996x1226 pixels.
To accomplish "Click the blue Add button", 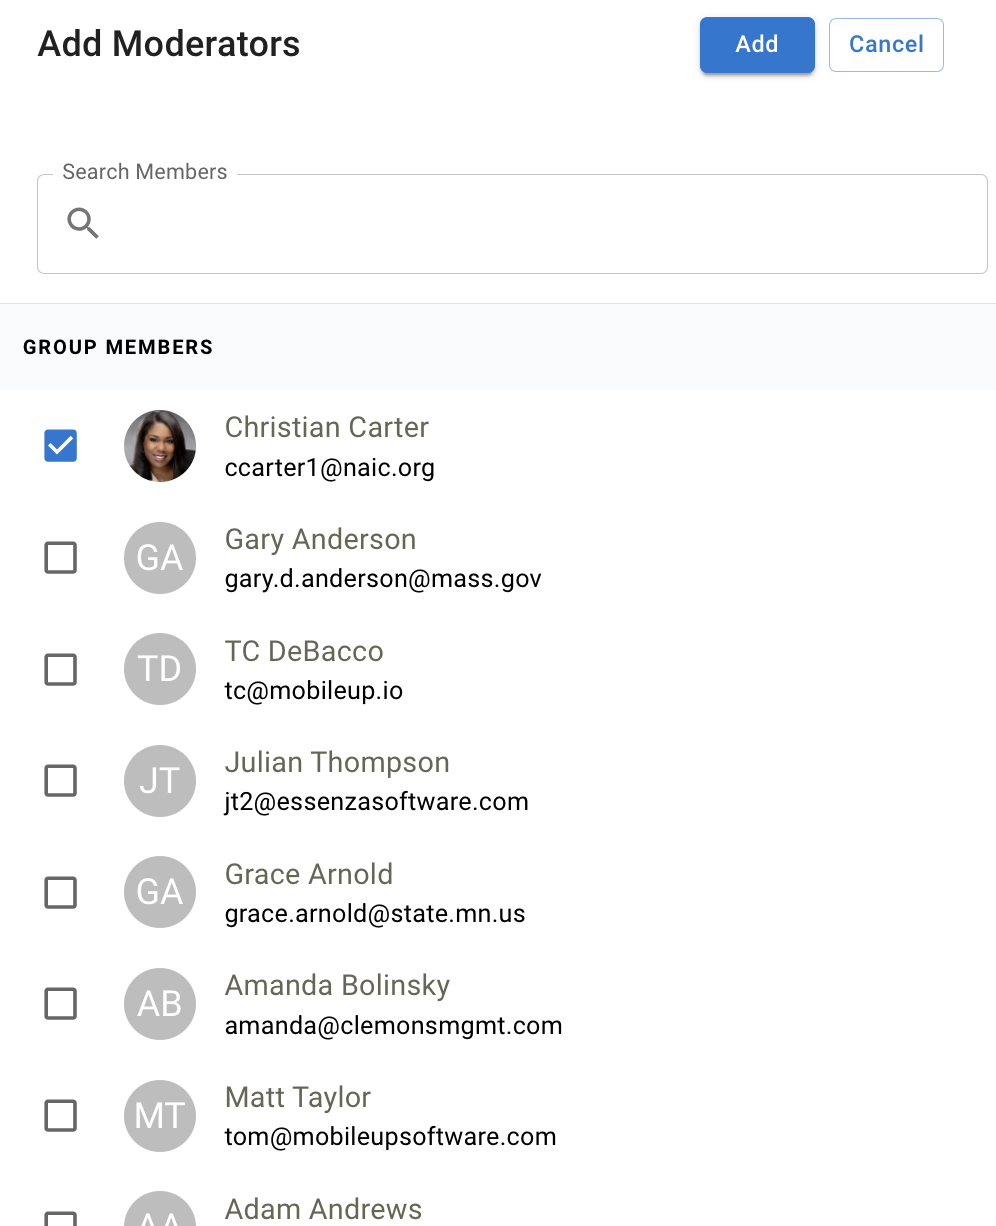I will (756, 45).
